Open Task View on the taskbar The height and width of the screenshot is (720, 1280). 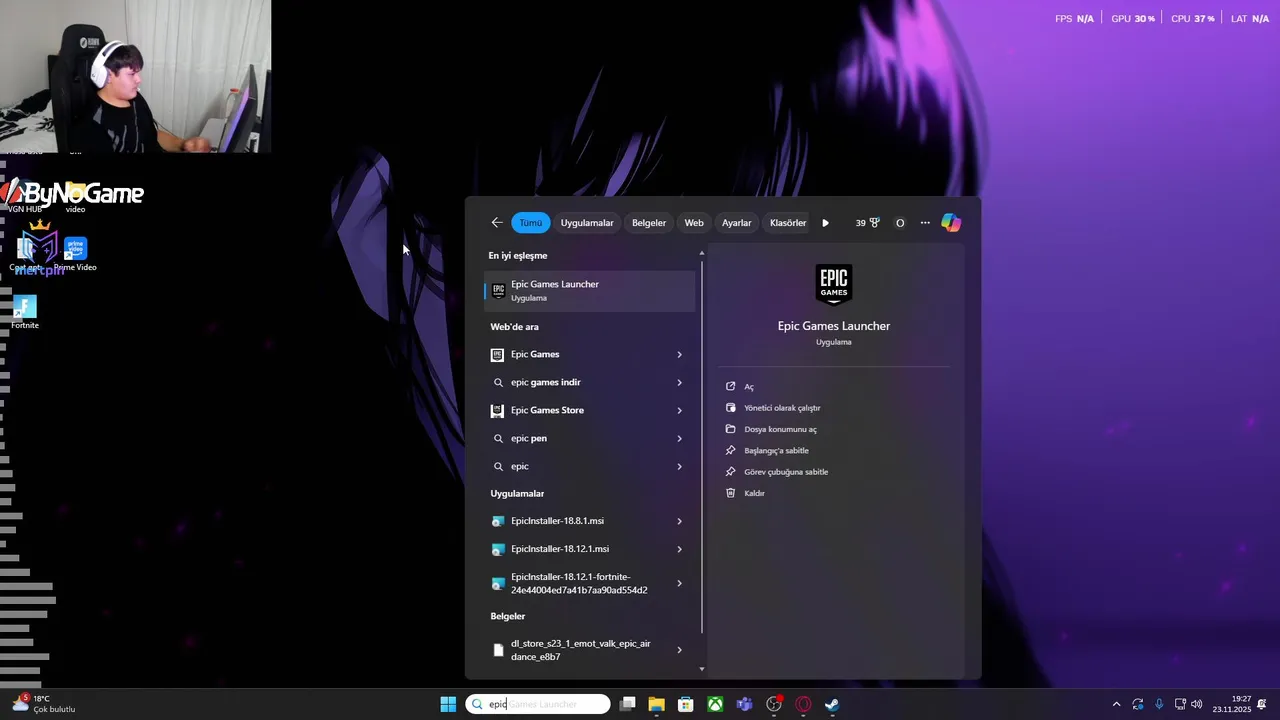click(x=627, y=704)
